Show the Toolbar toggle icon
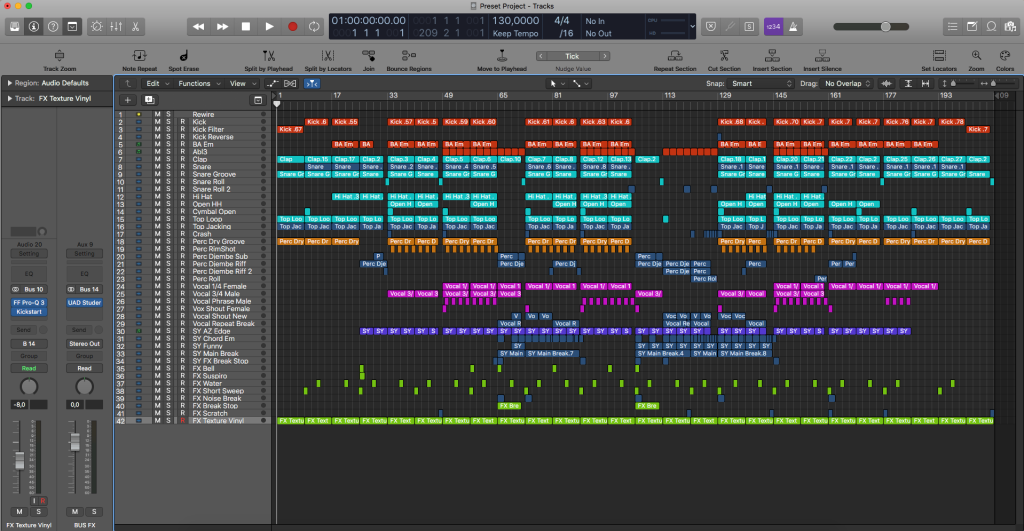The image size is (1024, 531). [72, 27]
